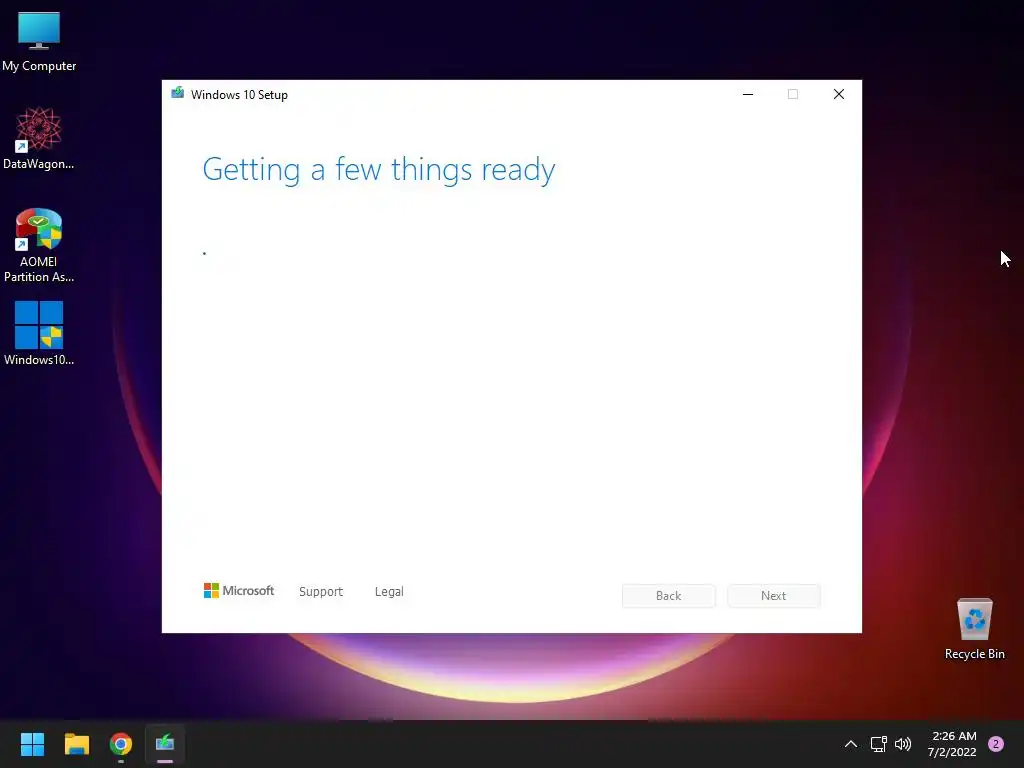Click the Windows 10 Setup taskbar icon
This screenshot has height=768, width=1024.
165,744
